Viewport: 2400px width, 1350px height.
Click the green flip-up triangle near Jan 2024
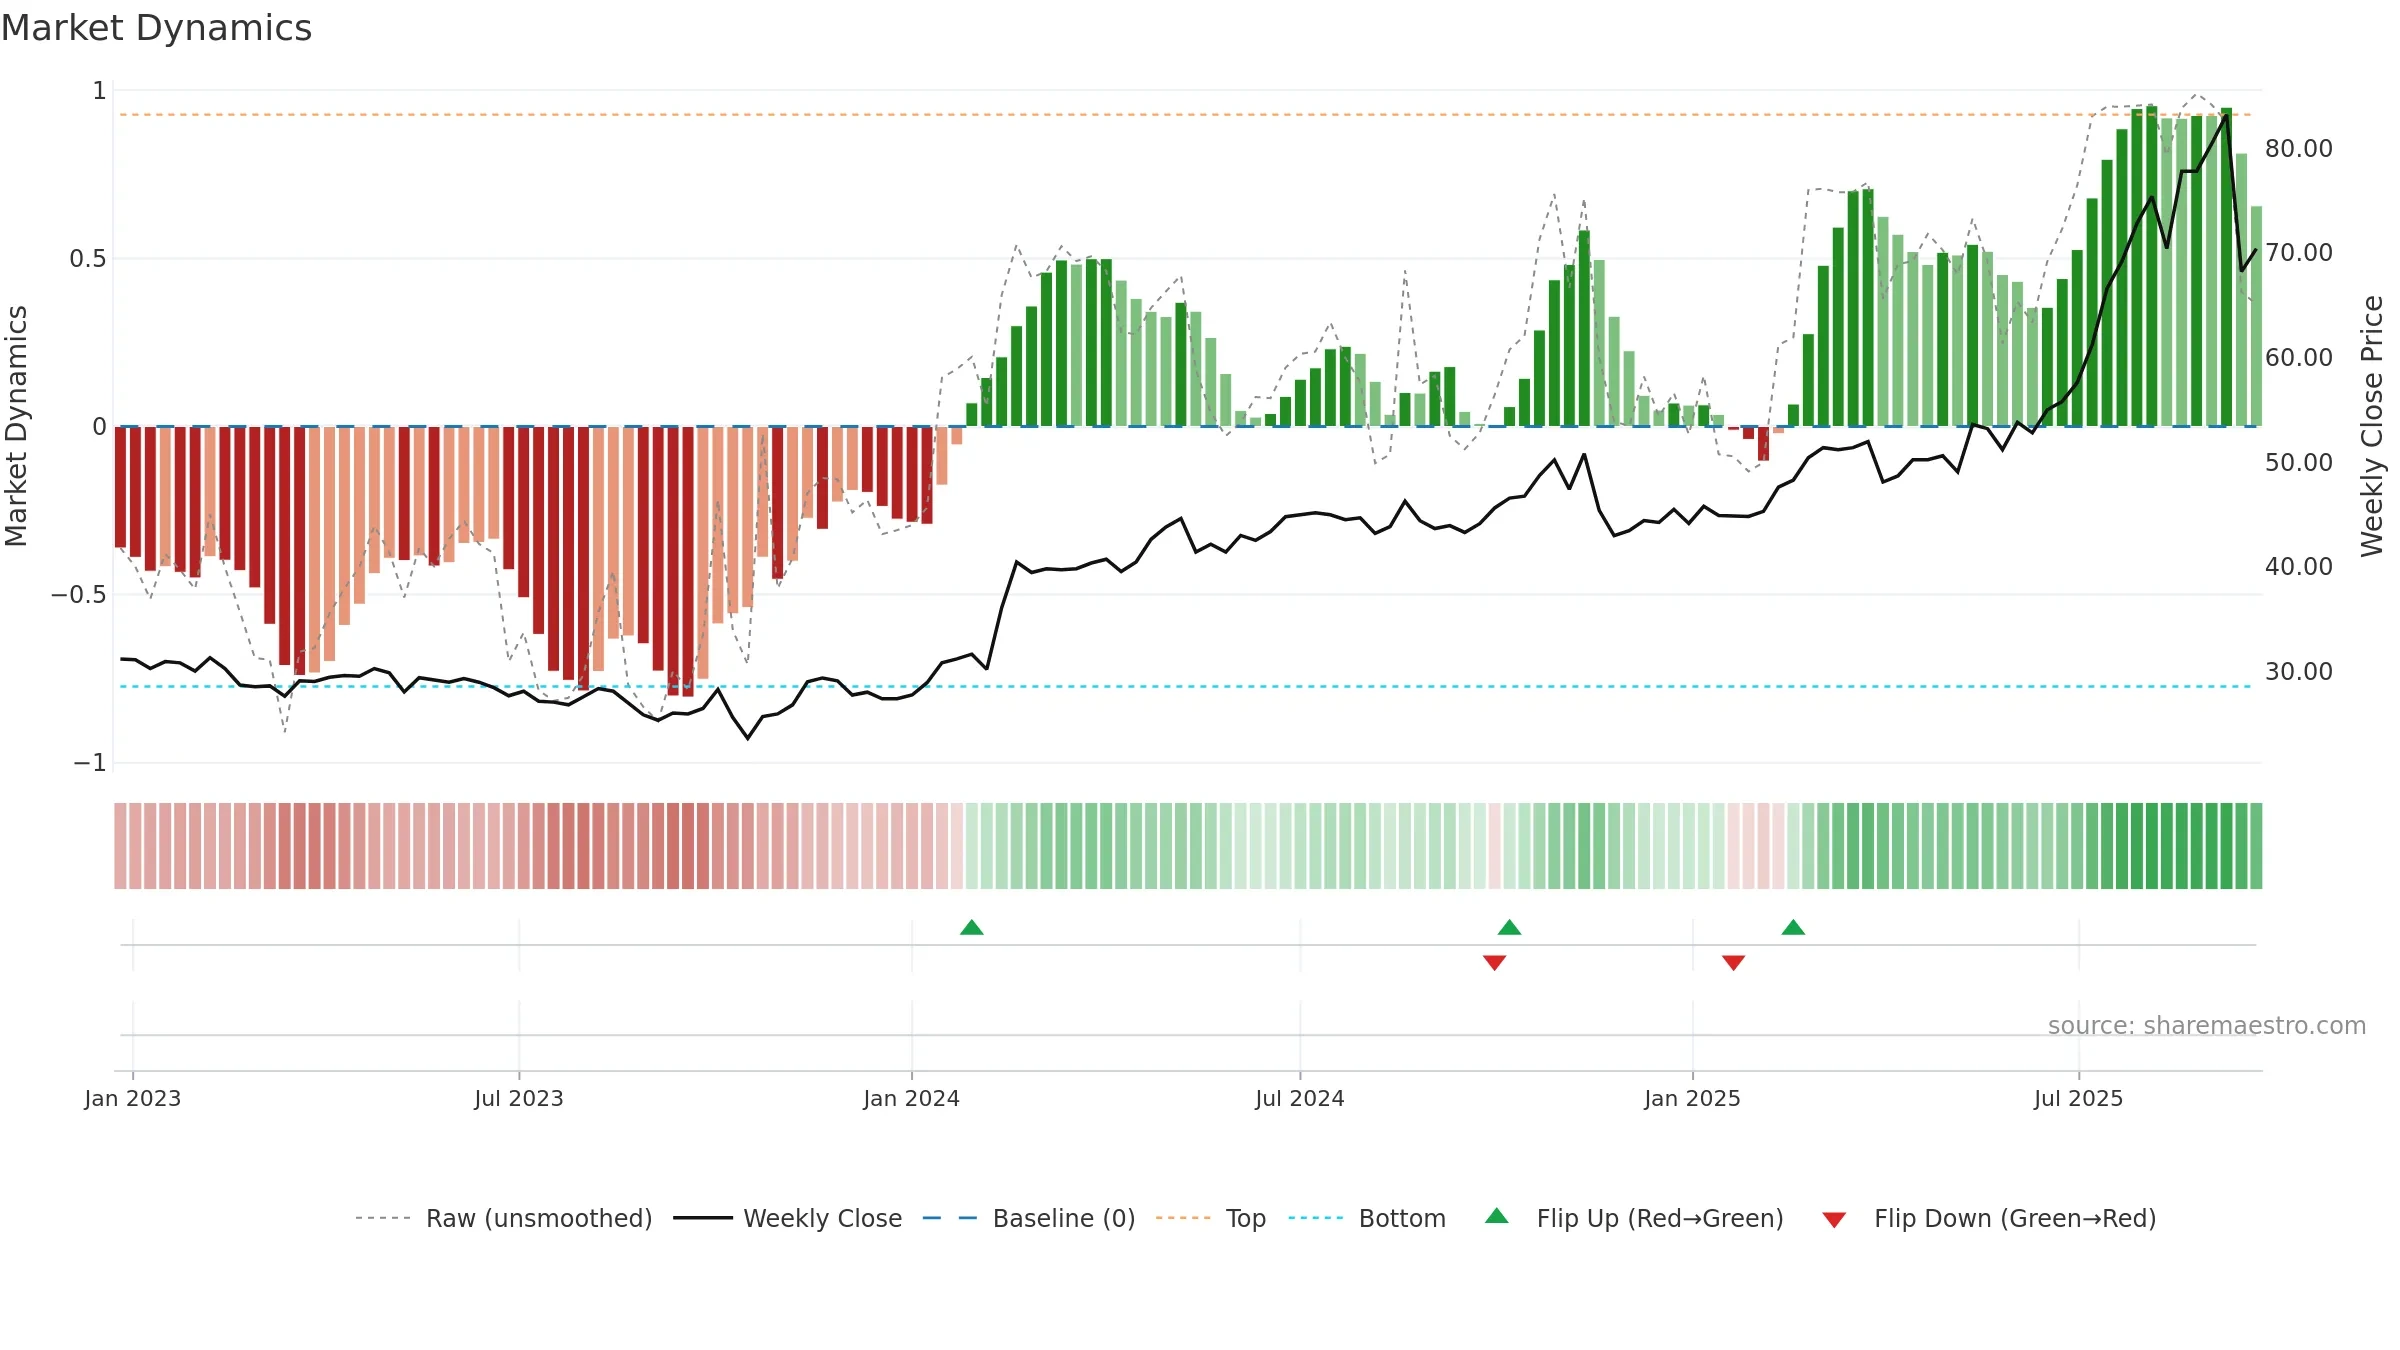coord(972,927)
